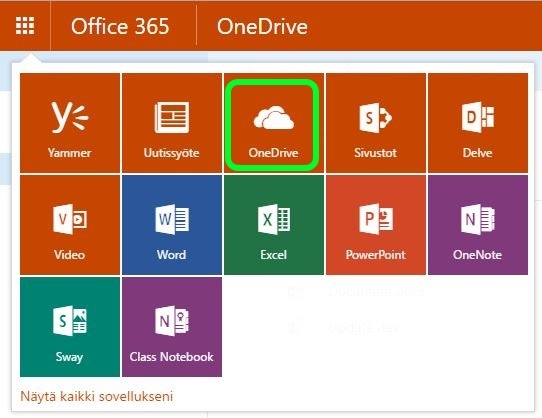The height and width of the screenshot is (418, 542).
Task: Open the Uutissyöte newsfeed tile
Action: click(x=172, y=123)
